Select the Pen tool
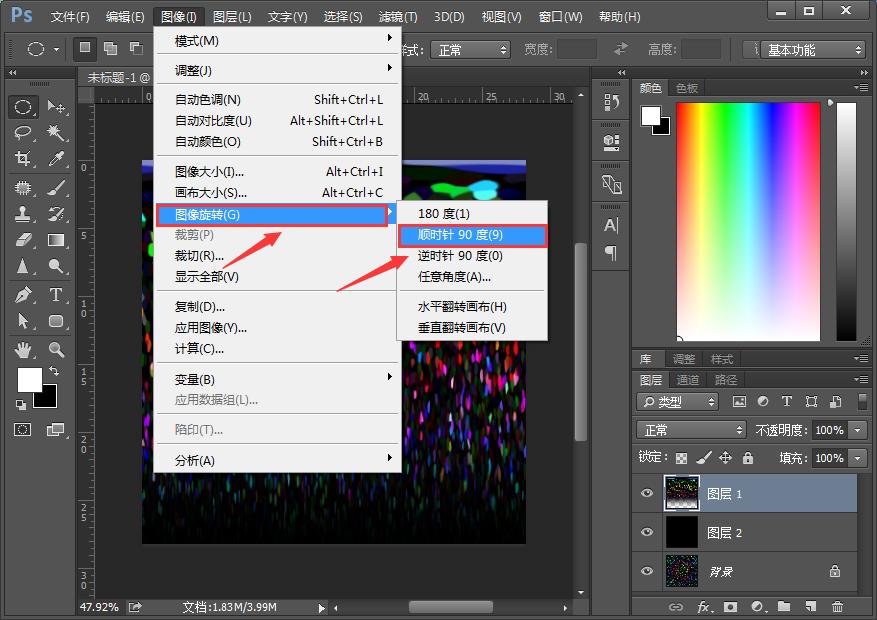The image size is (877, 620). [23, 295]
